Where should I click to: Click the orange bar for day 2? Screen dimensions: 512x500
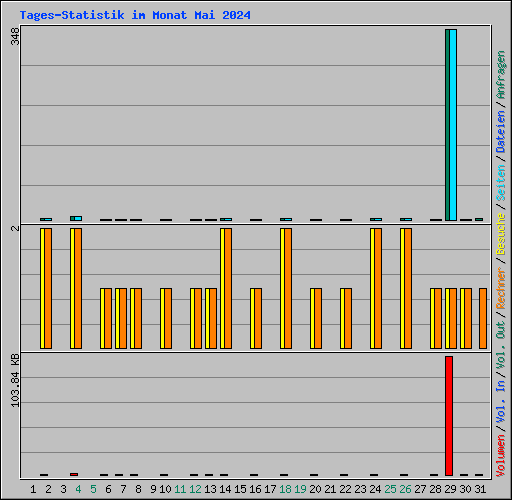(48, 288)
